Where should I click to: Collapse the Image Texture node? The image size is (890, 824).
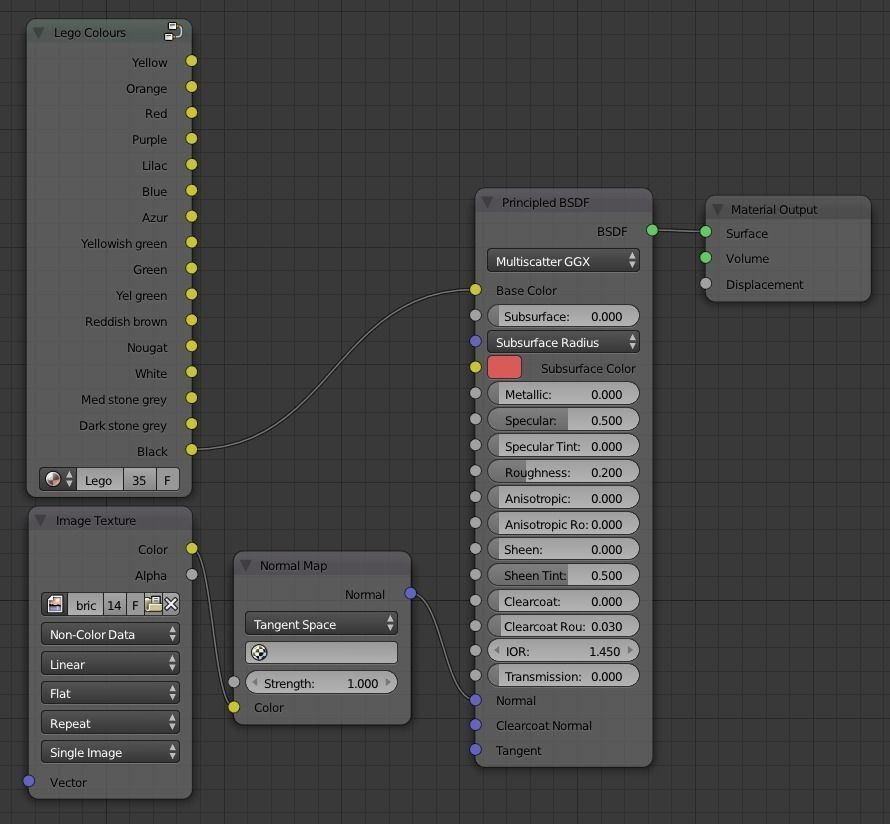tap(41, 520)
